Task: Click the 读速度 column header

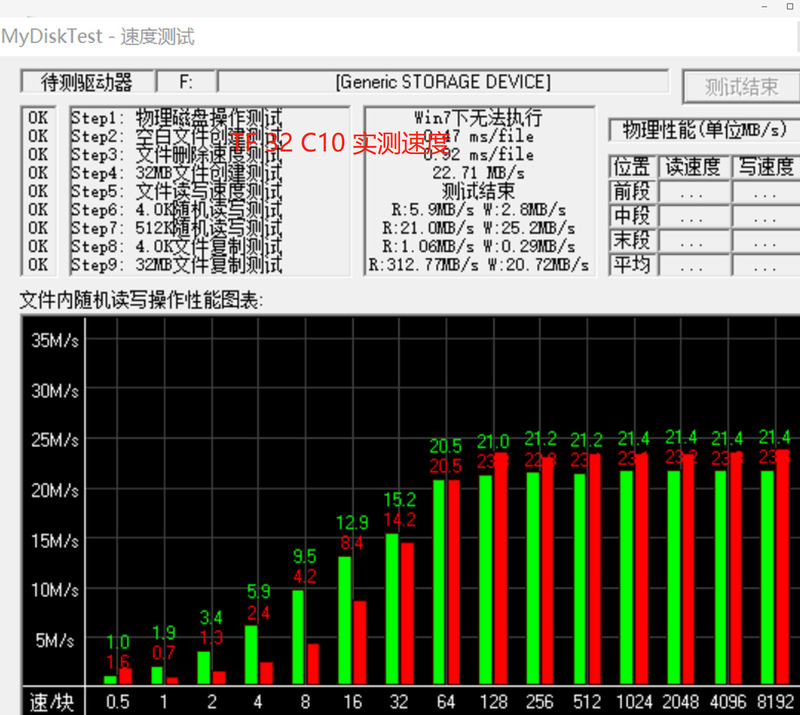Action: pos(693,167)
